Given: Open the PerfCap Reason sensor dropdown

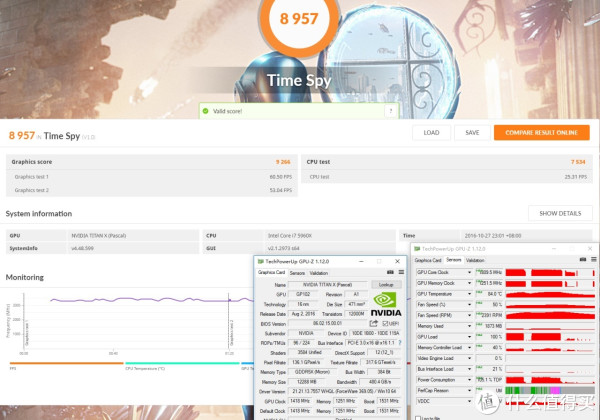Looking at the screenshot, I should 470,390.
